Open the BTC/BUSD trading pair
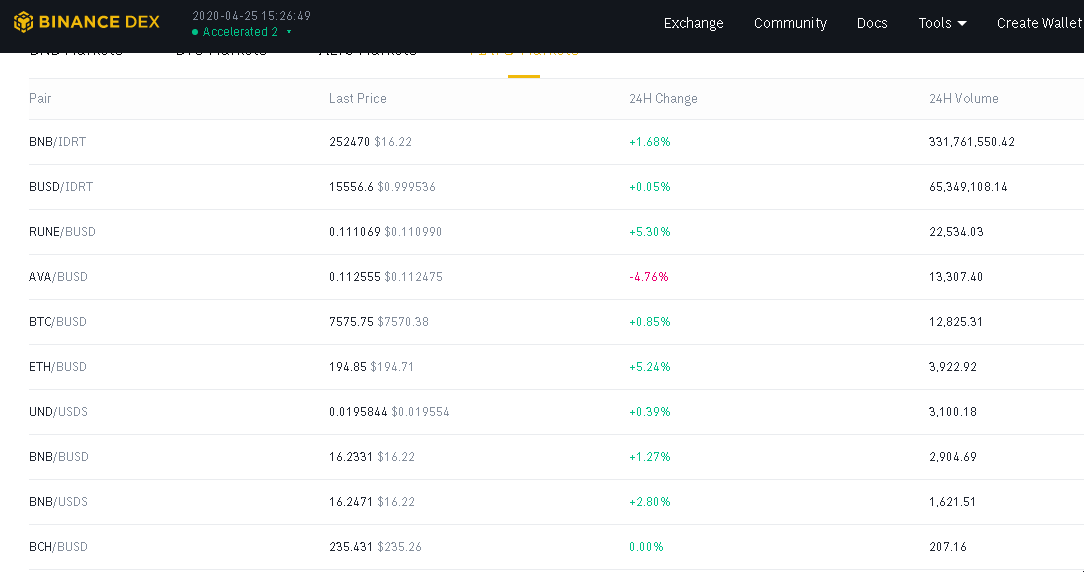Viewport: 1084px width, 572px height. (x=57, y=322)
